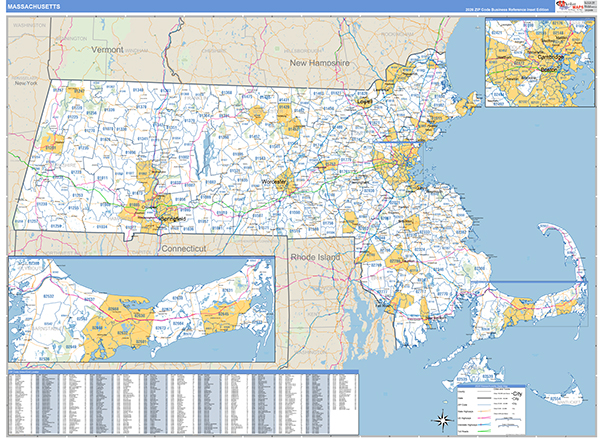This screenshot has height=438, width=600.
Task: Click the HILLSBOROUGH county label
Action: point(303,51)
